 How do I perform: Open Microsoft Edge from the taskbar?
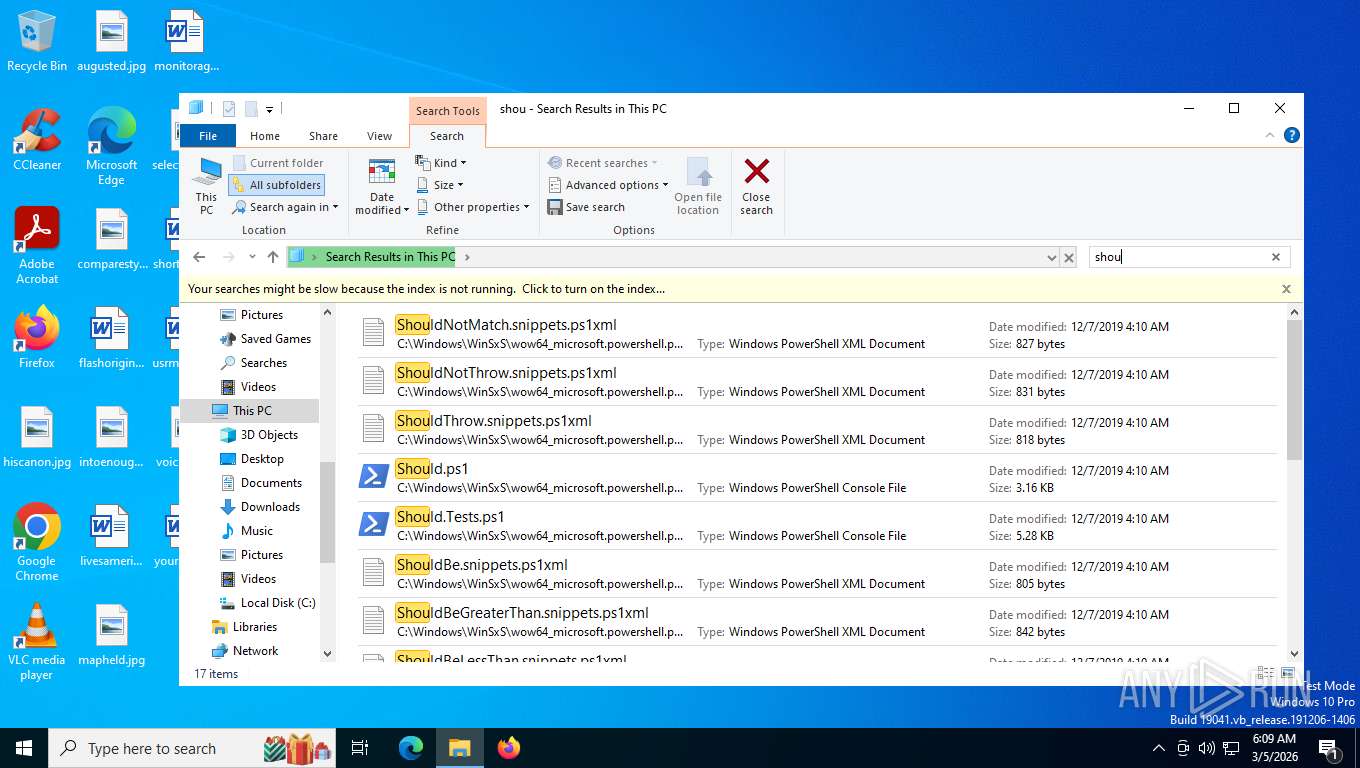tap(411, 748)
